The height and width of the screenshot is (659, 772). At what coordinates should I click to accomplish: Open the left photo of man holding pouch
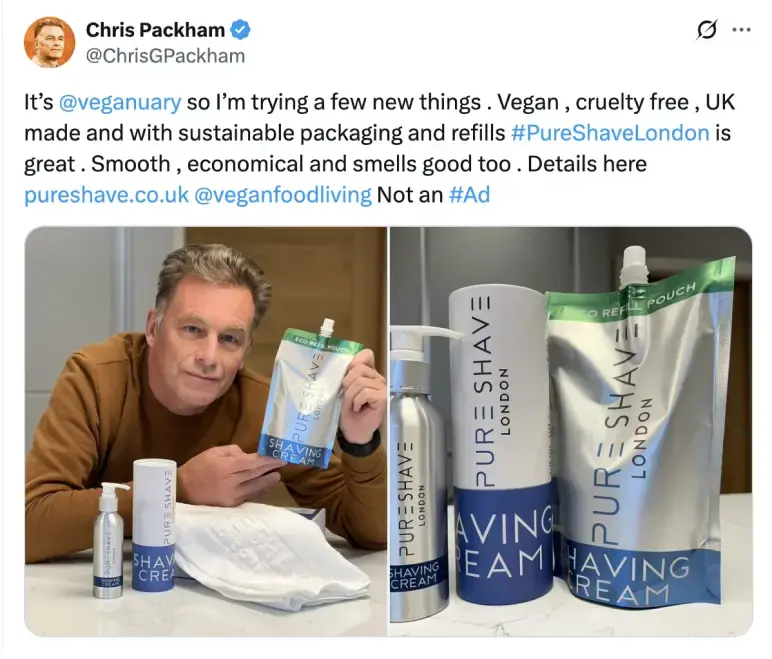click(205, 431)
